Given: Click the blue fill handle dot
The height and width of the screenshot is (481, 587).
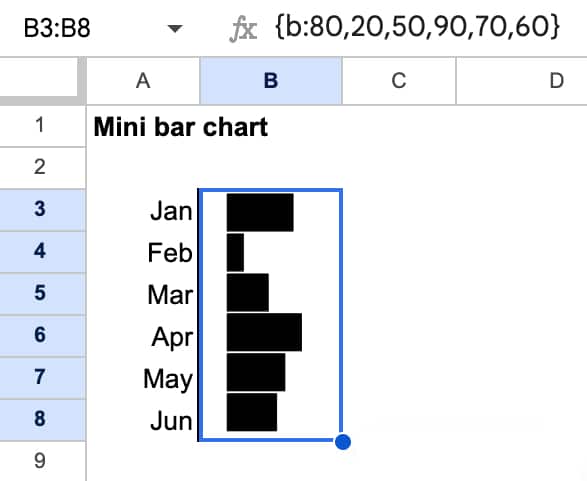Looking at the screenshot, I should pos(343,442).
